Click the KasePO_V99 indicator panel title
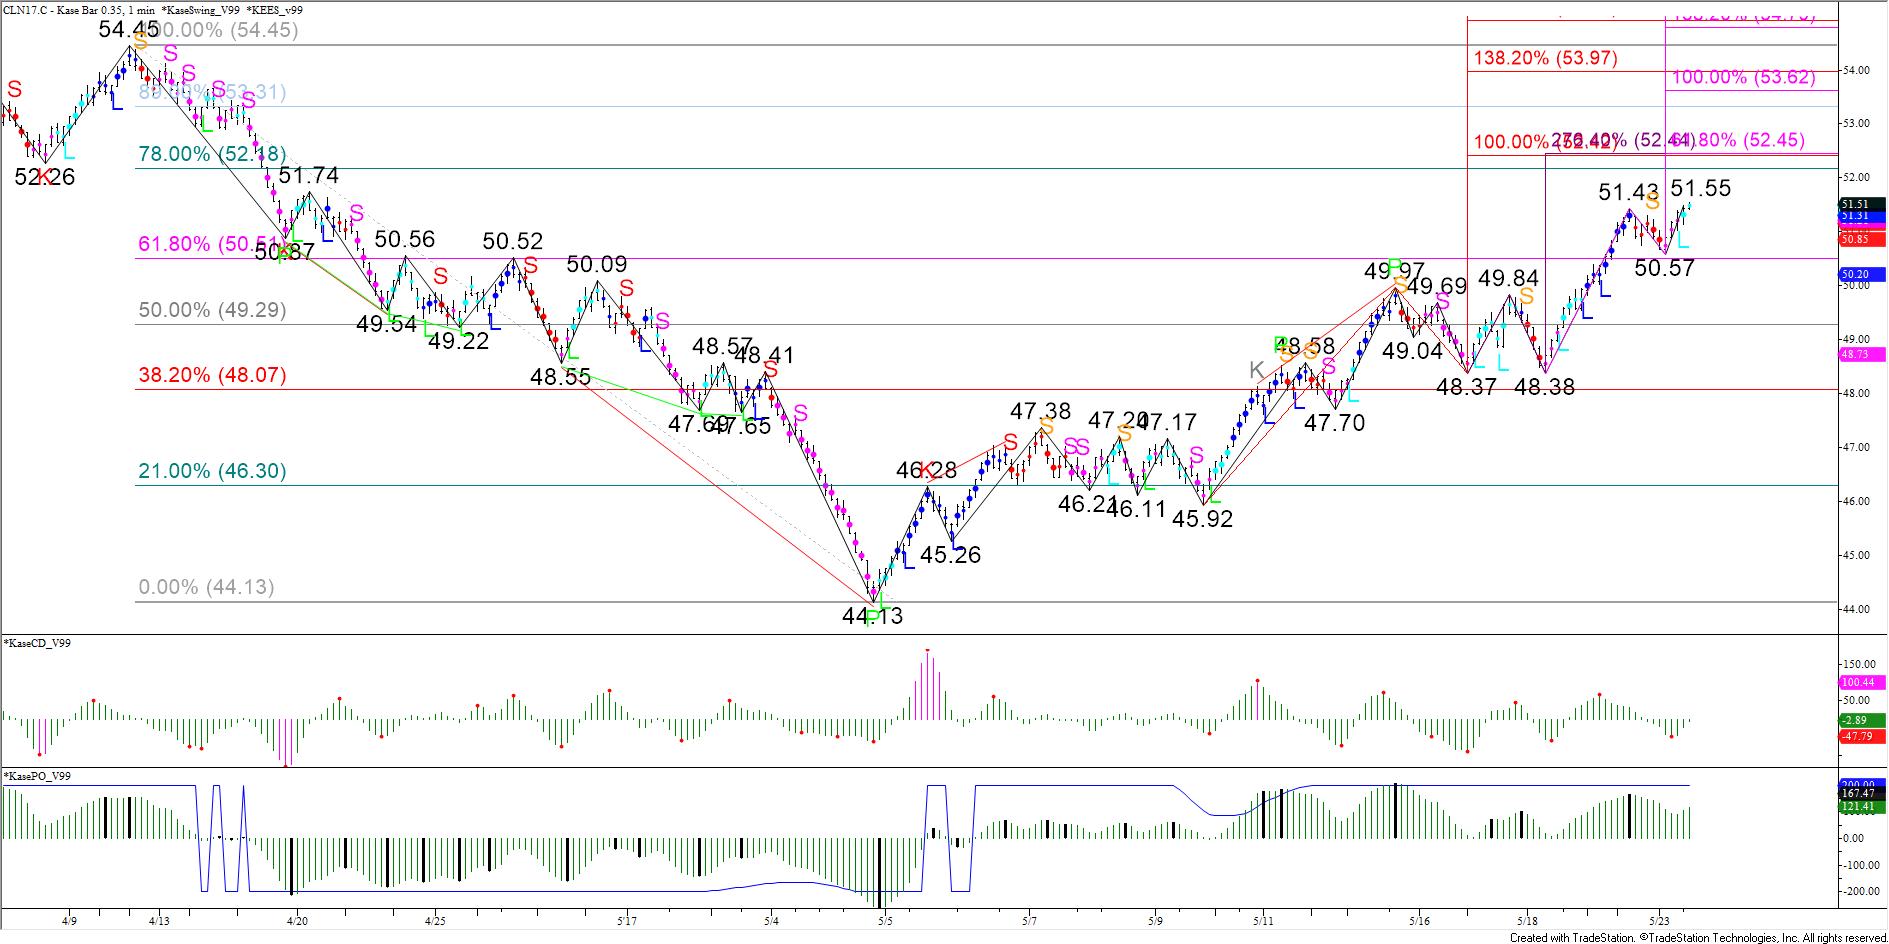Image resolution: width=1889 pixels, height=944 pixels. pyautogui.click(x=38, y=776)
